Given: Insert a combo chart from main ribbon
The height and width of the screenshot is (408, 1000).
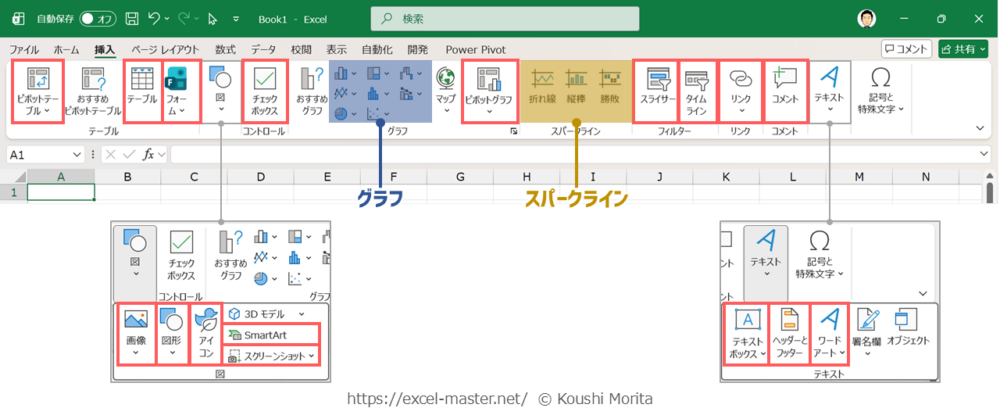Looking at the screenshot, I should click(x=406, y=94).
